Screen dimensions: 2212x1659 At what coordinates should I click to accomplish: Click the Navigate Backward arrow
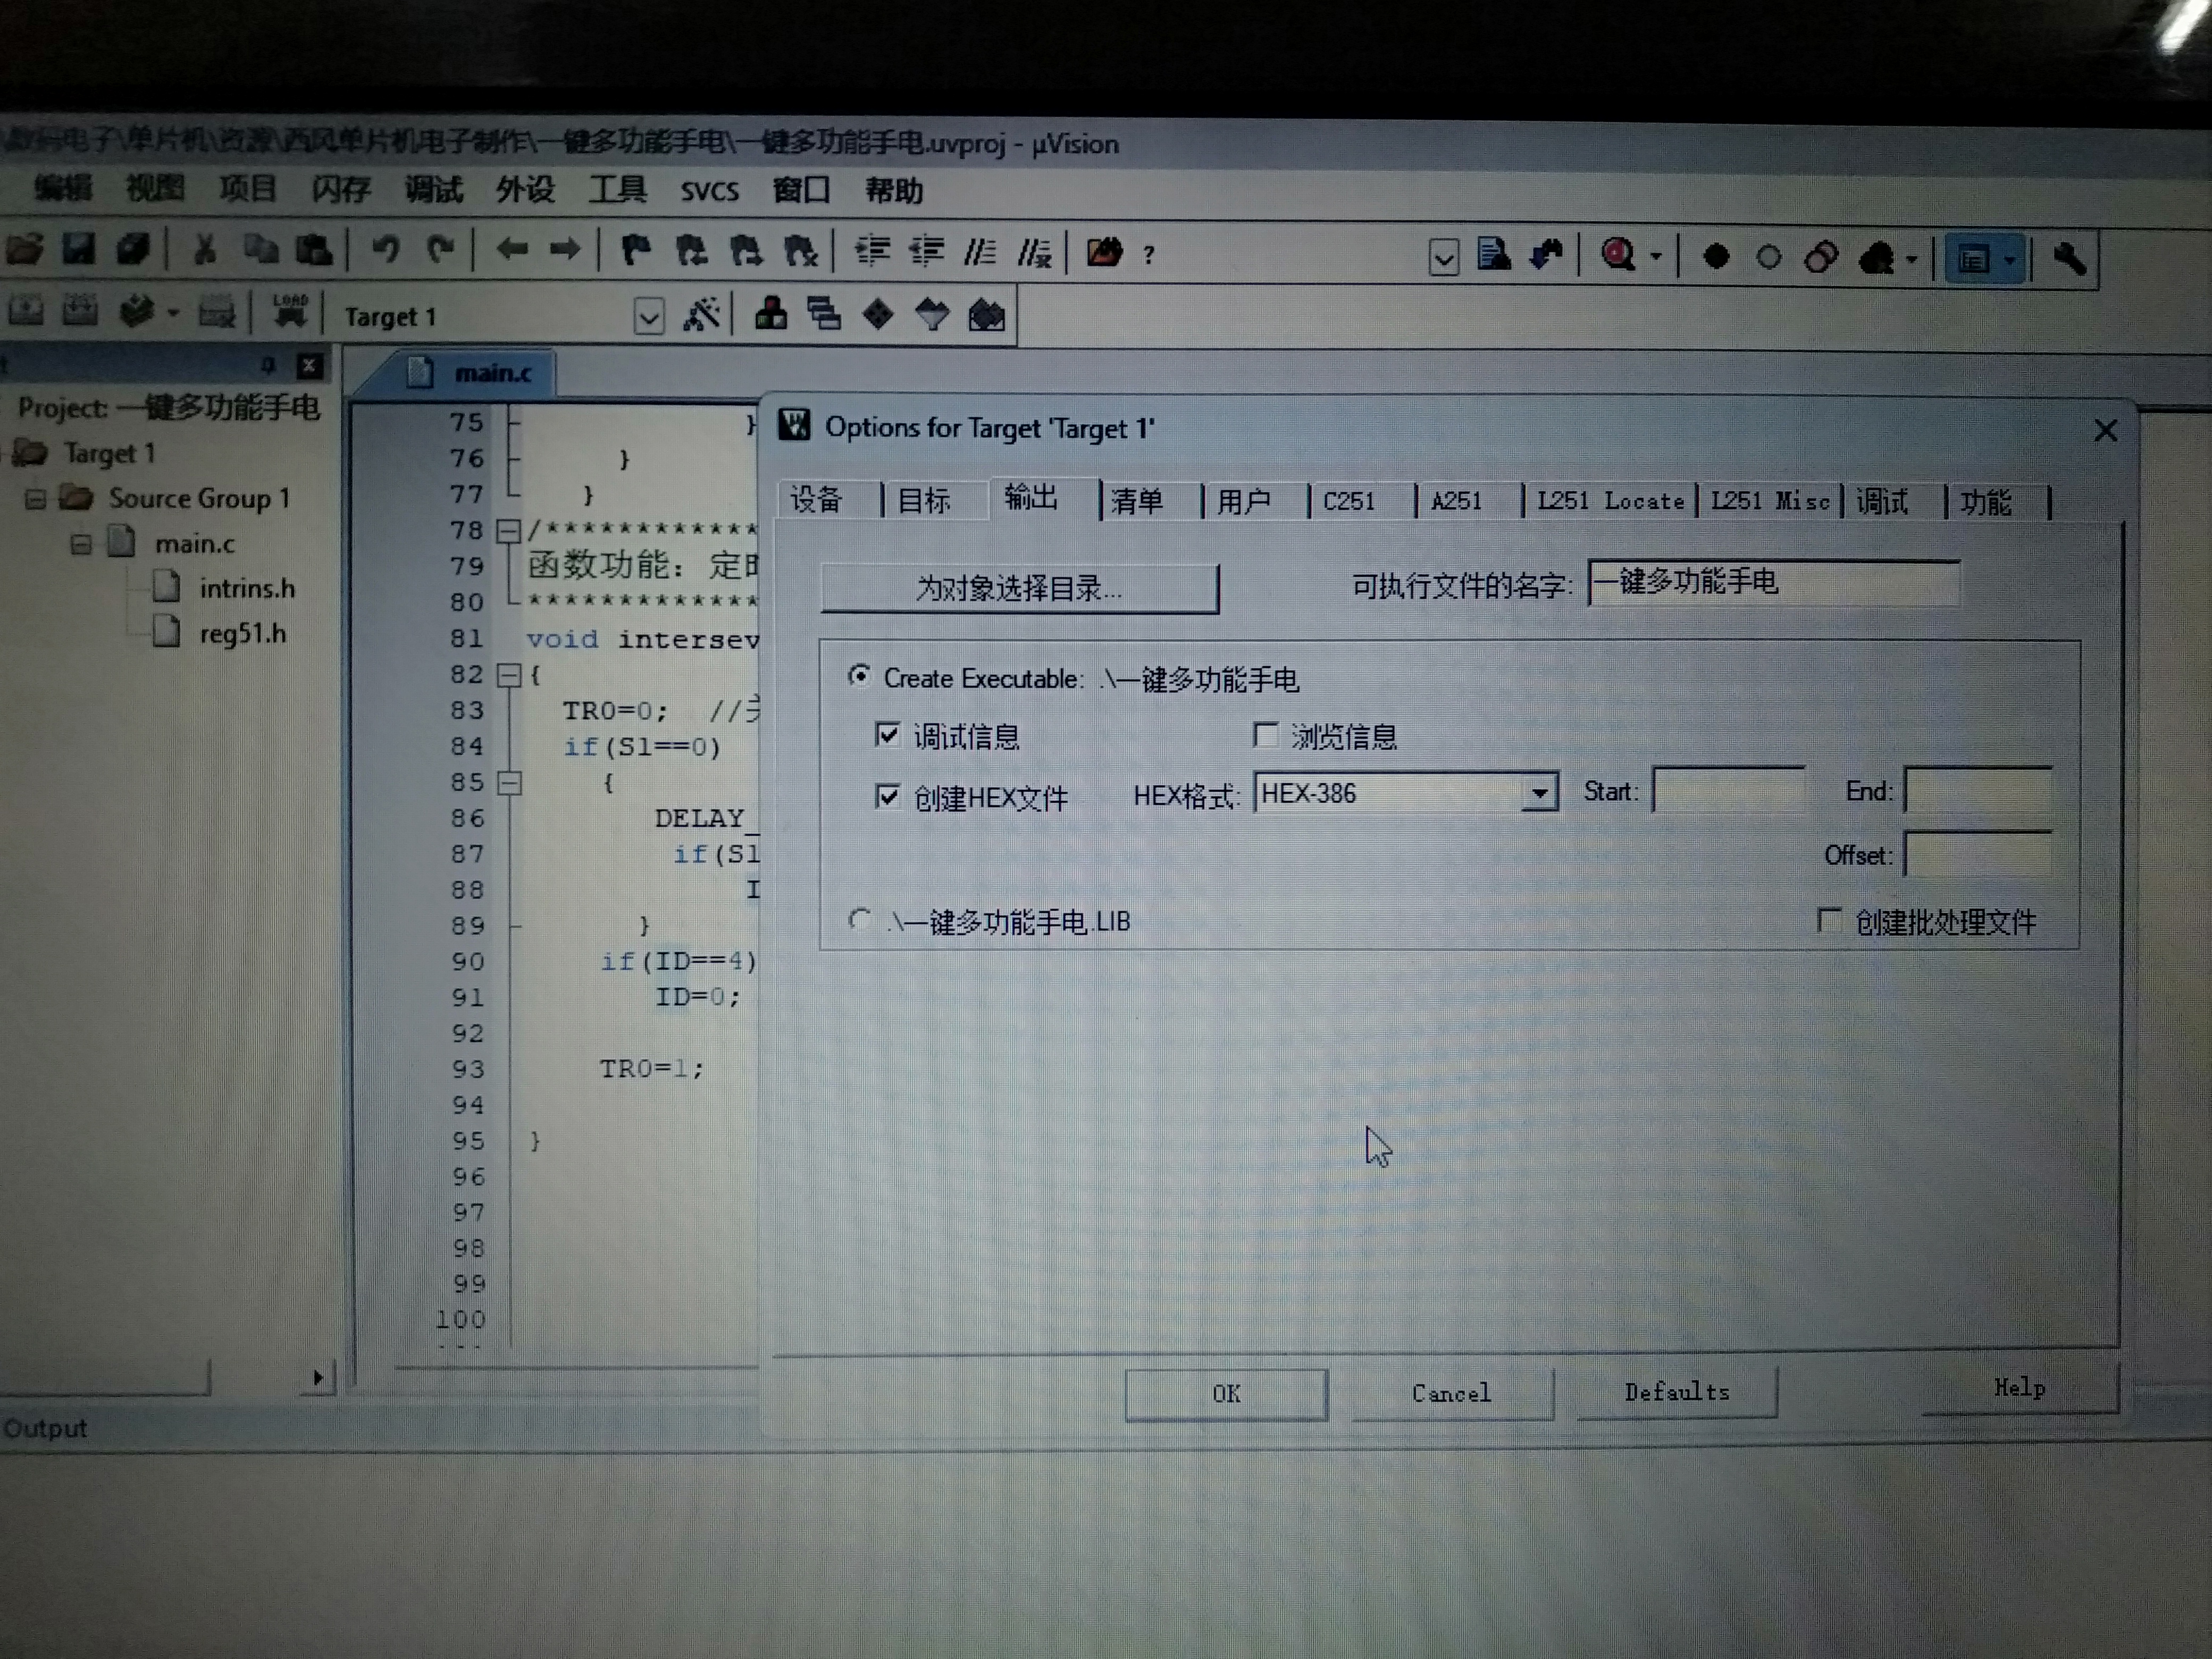[x=512, y=249]
